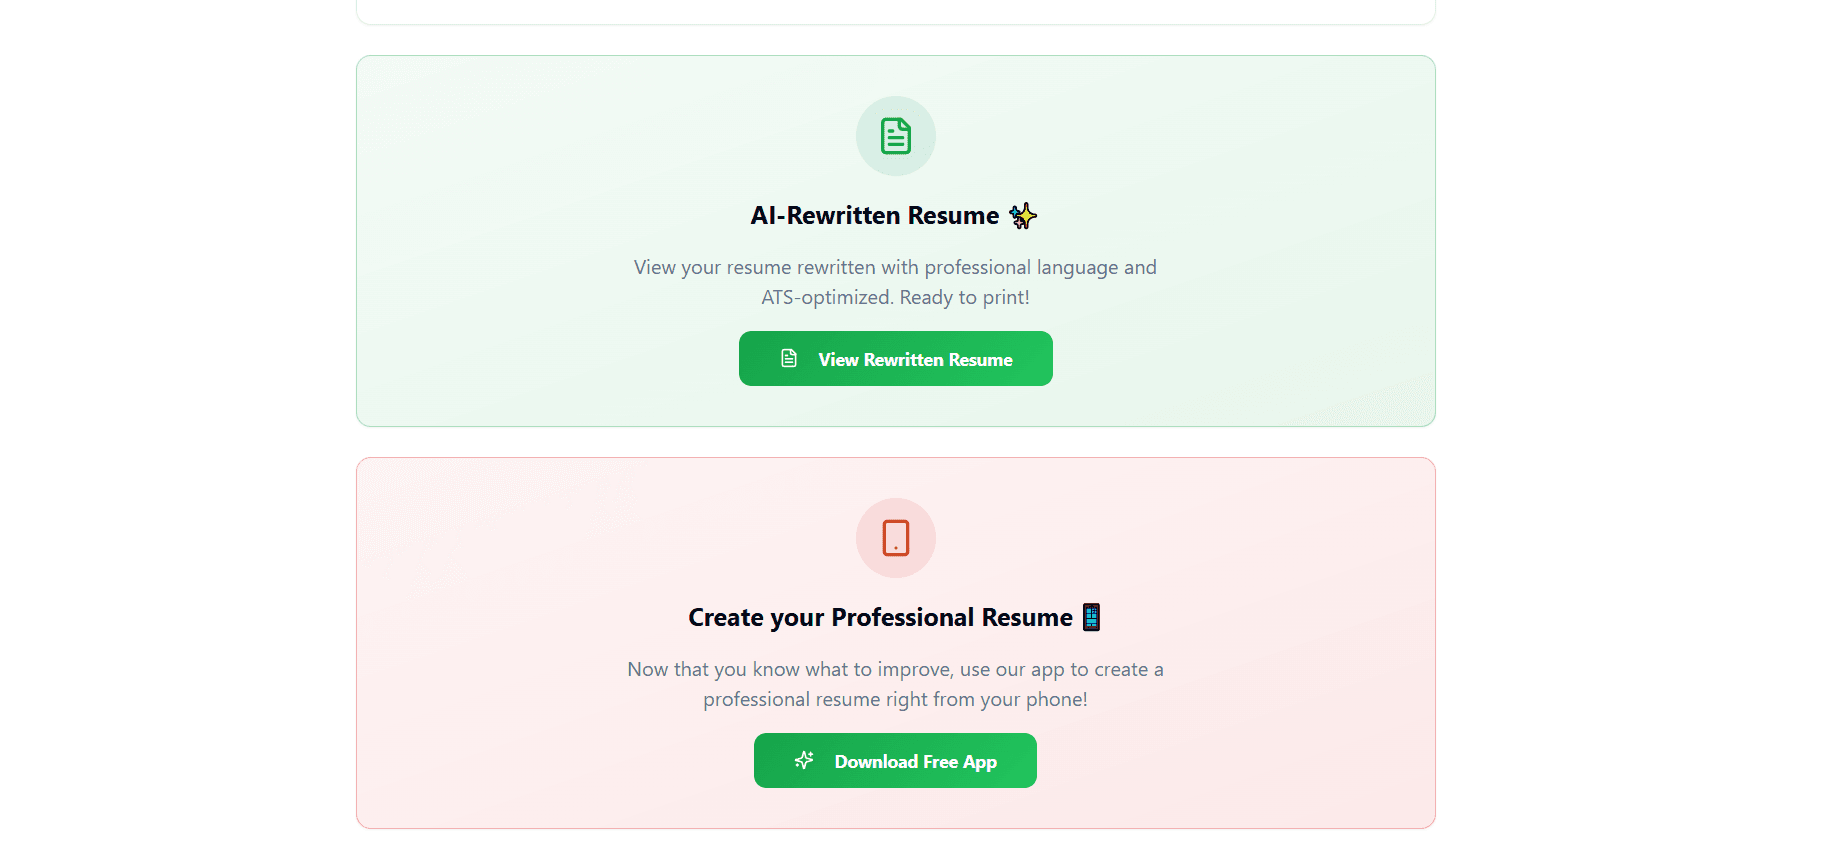Click the gap between green and pink cards
The image size is (1832, 868).
click(895, 442)
